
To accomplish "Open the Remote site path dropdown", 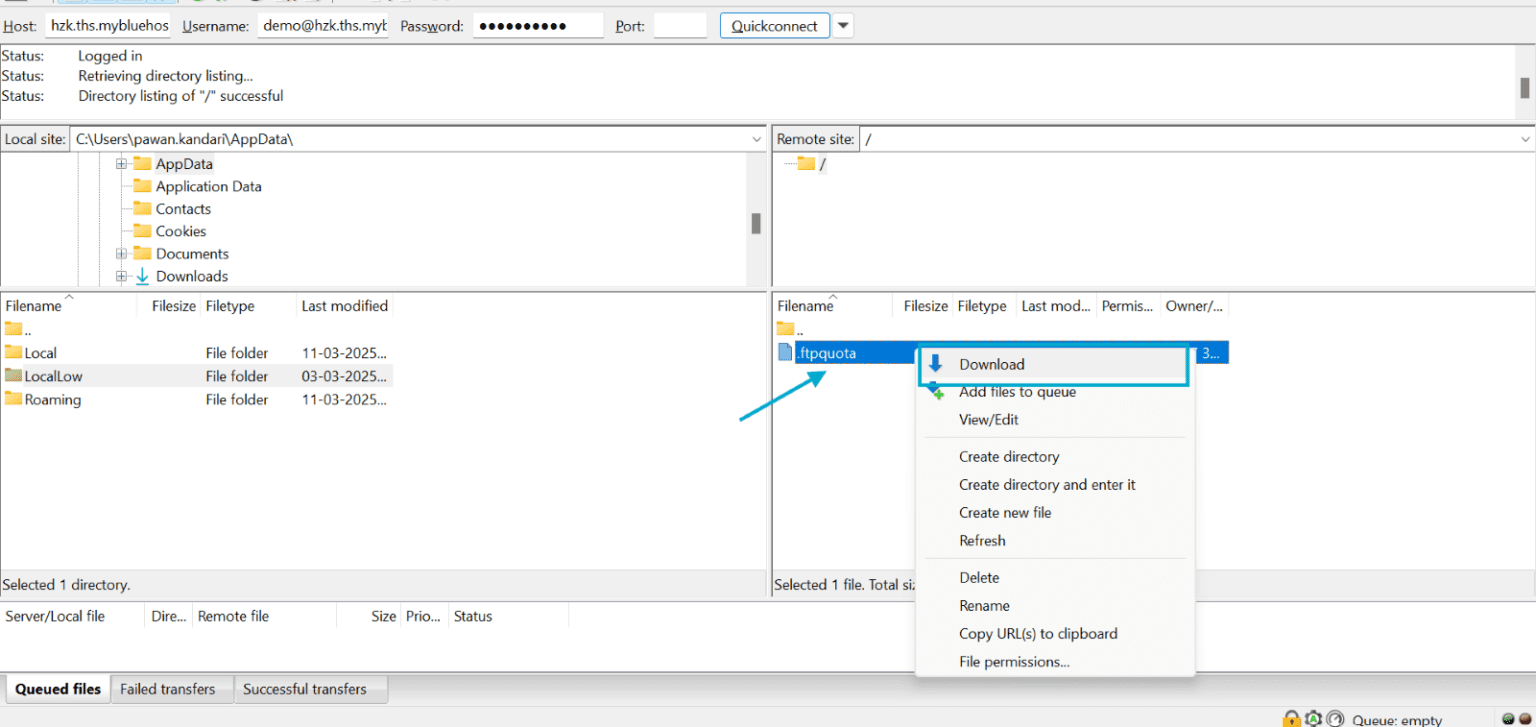I will [x=1527, y=139].
